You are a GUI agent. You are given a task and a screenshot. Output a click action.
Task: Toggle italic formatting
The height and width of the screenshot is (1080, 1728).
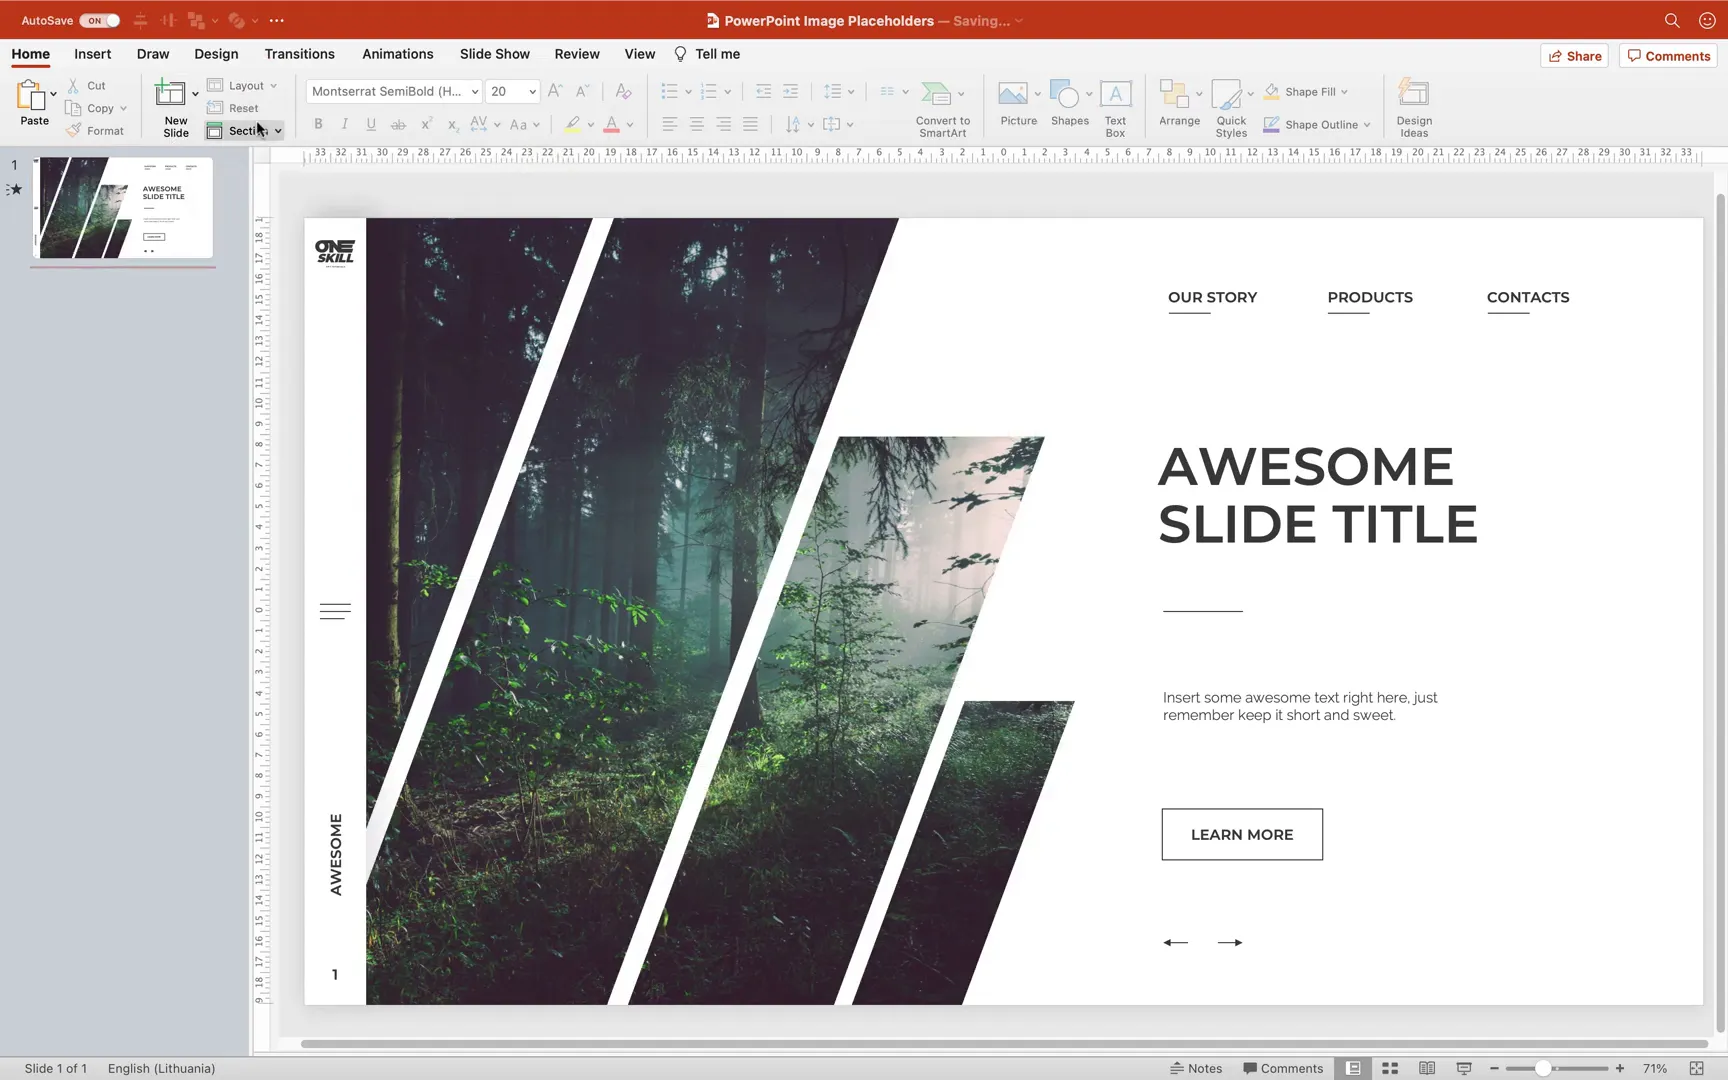point(345,124)
